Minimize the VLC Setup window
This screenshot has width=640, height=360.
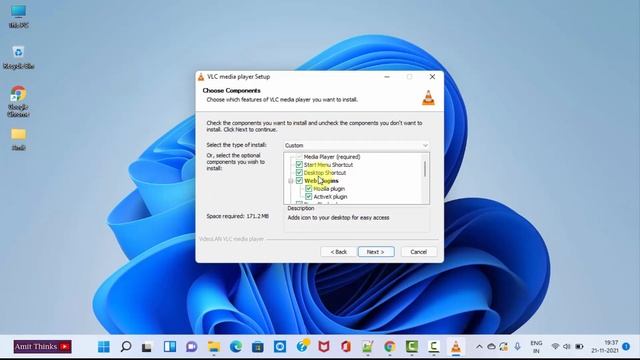(387, 77)
